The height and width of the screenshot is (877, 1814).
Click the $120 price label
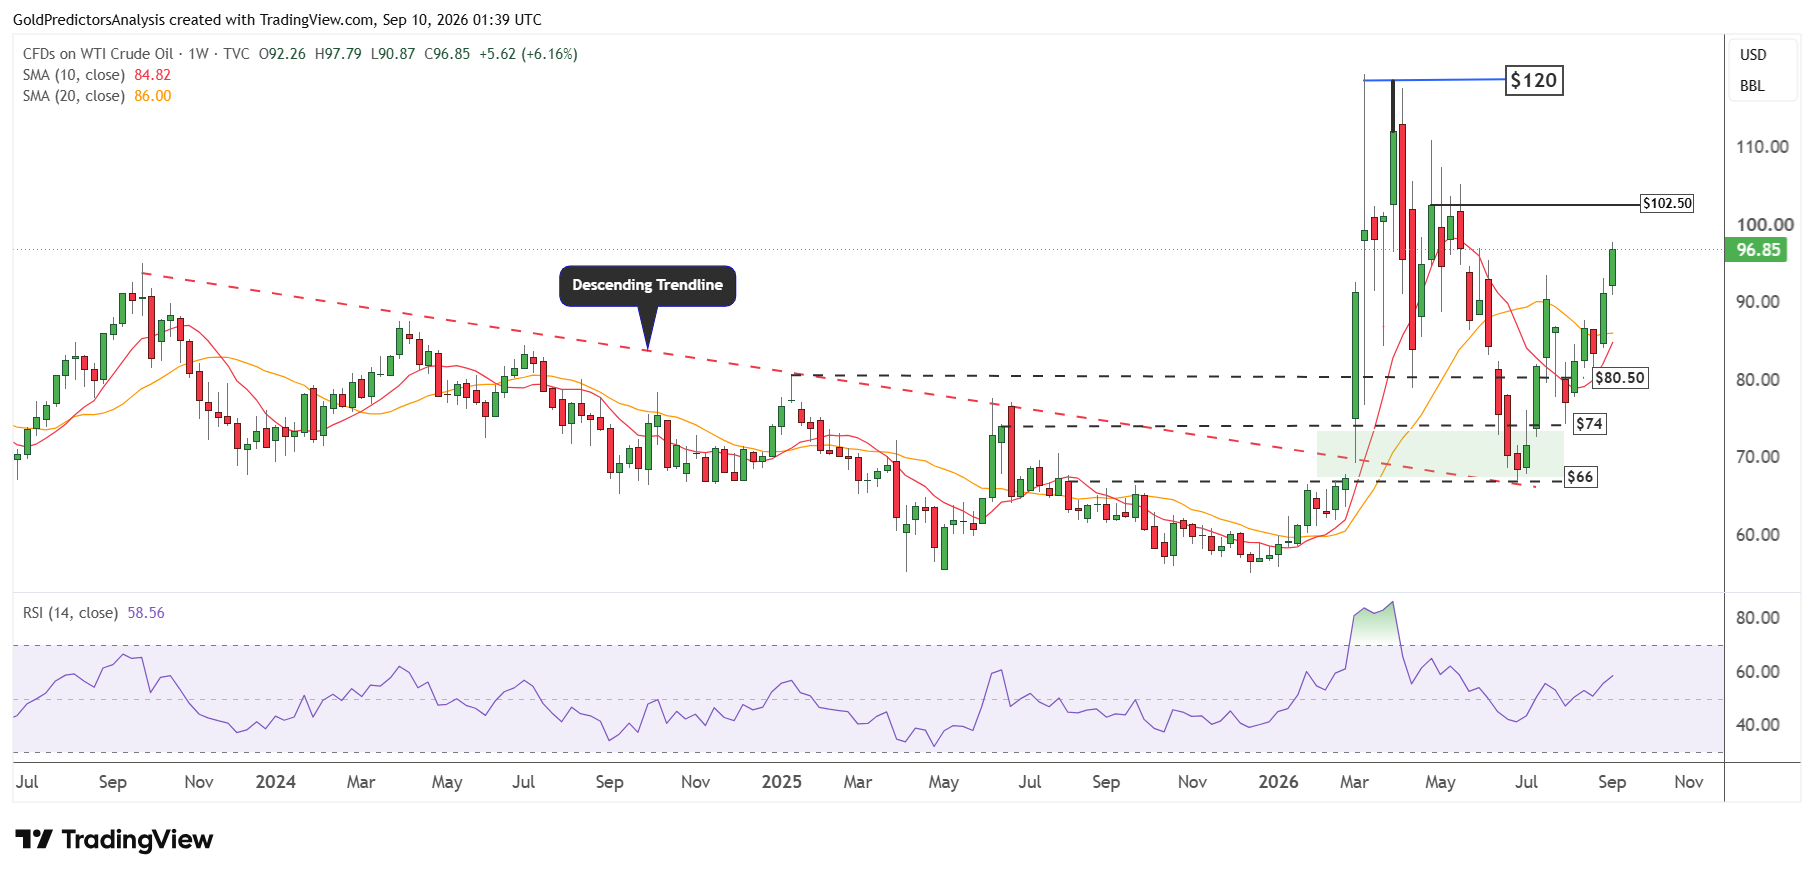(x=1534, y=80)
